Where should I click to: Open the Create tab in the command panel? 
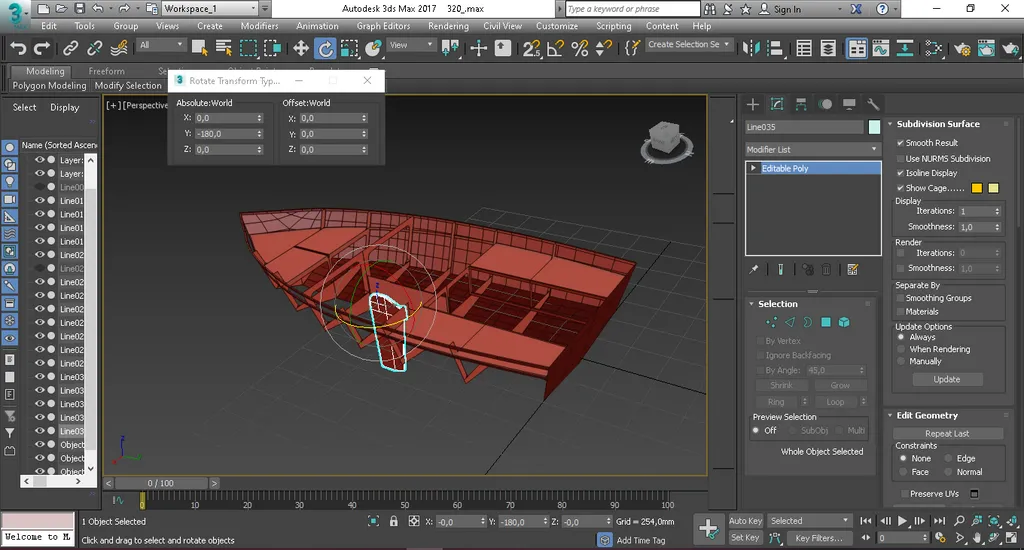click(x=753, y=104)
